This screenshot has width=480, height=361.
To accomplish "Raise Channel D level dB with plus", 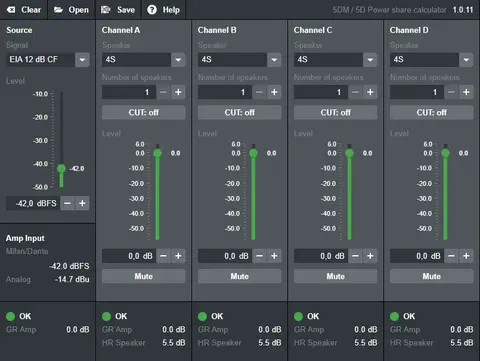I will point(466,256).
